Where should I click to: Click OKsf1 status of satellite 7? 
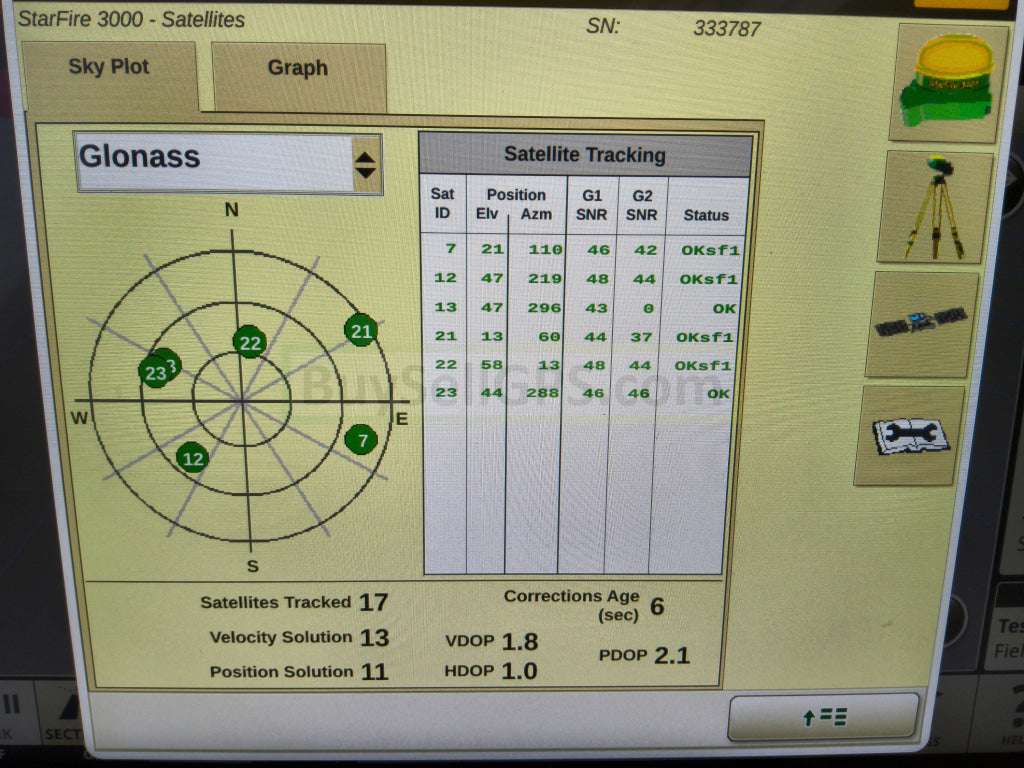(x=710, y=250)
